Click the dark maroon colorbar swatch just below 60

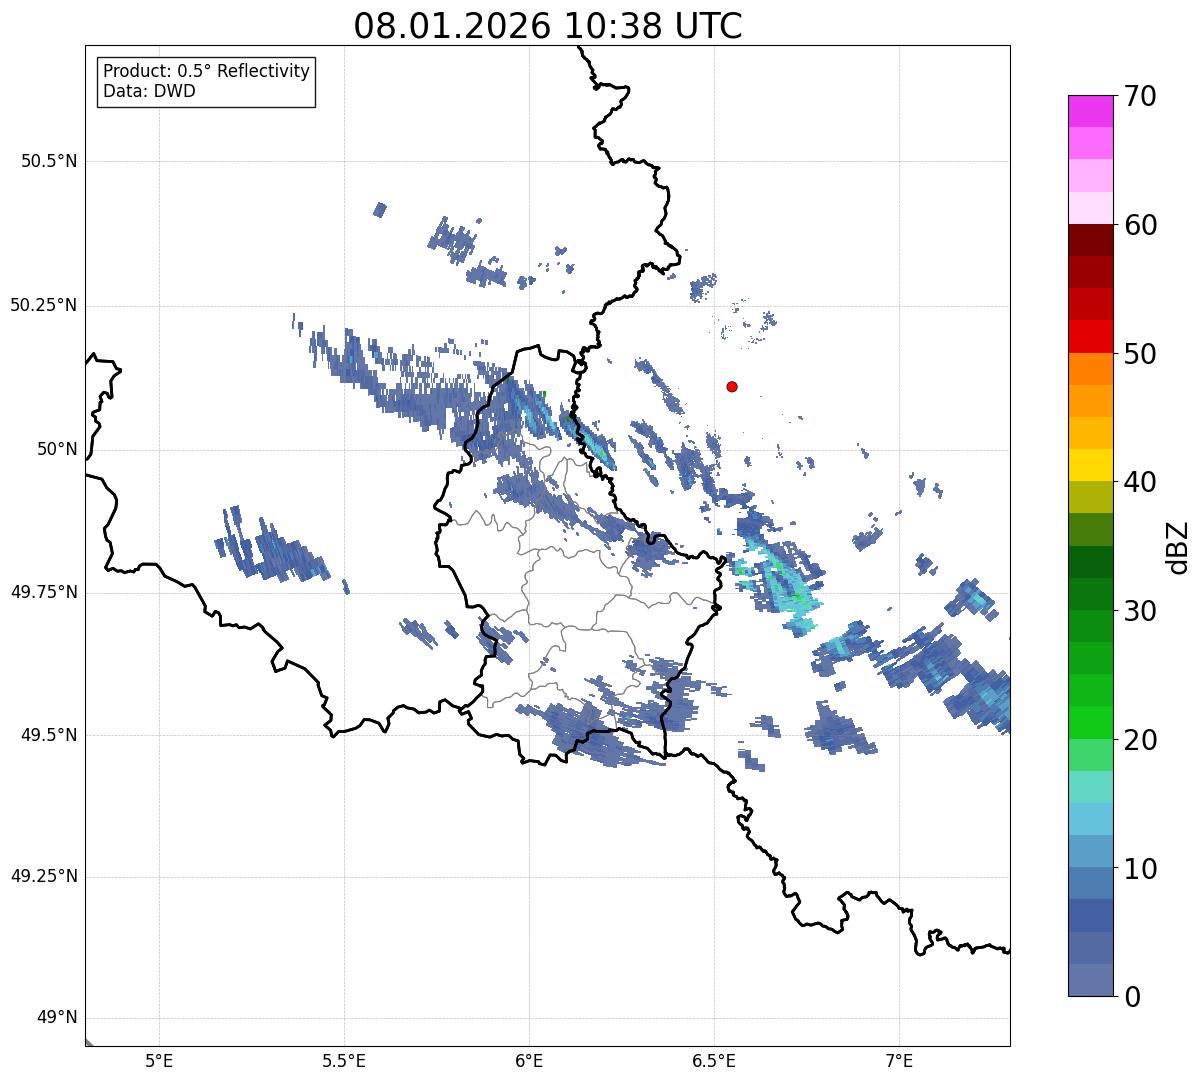(x=1090, y=240)
